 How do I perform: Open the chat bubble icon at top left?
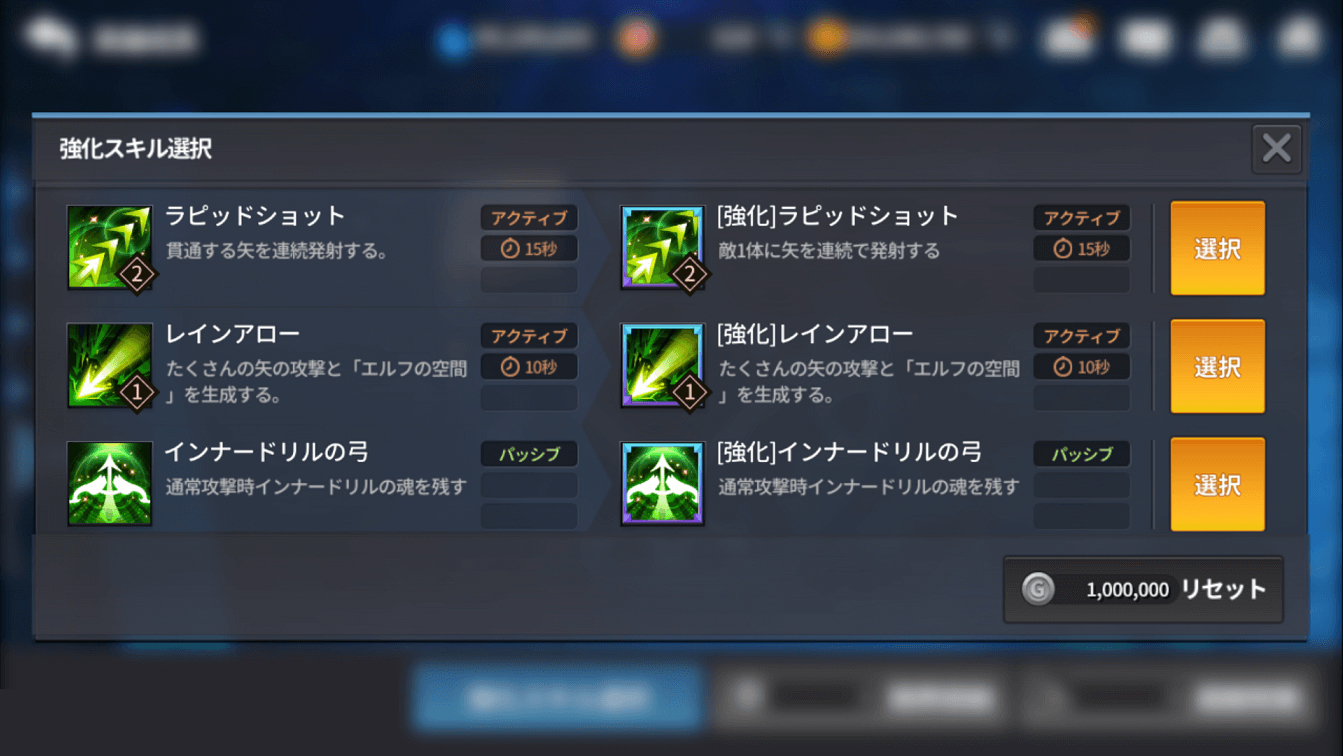(52, 38)
